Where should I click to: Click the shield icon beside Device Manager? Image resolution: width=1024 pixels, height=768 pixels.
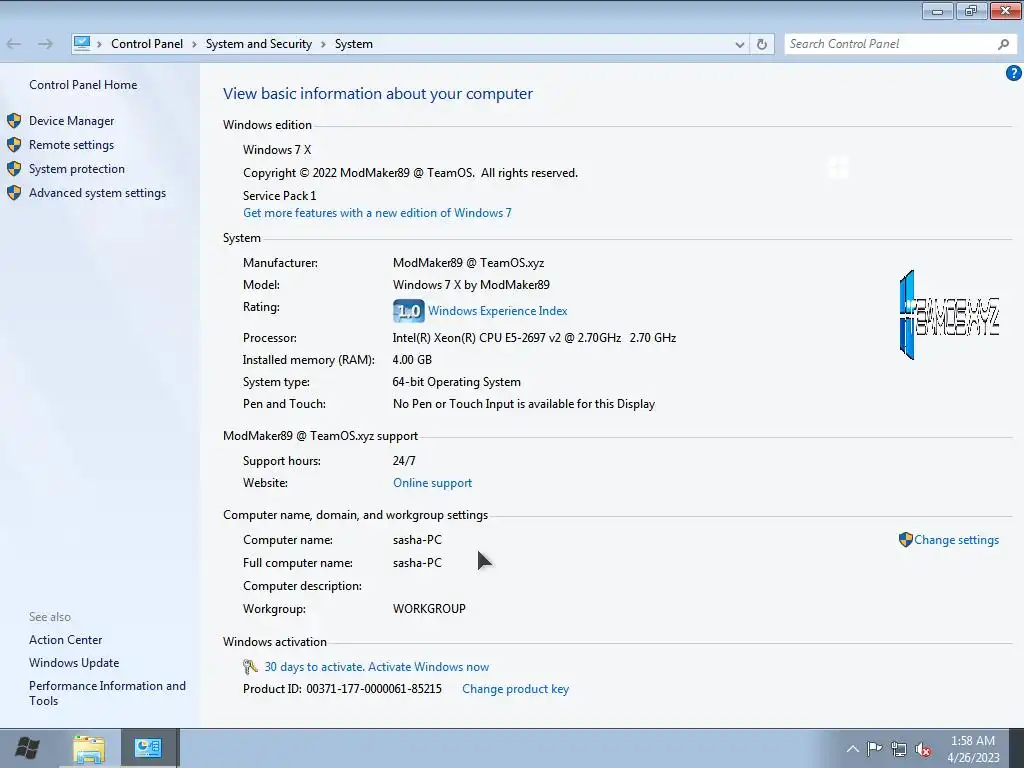[14, 121]
